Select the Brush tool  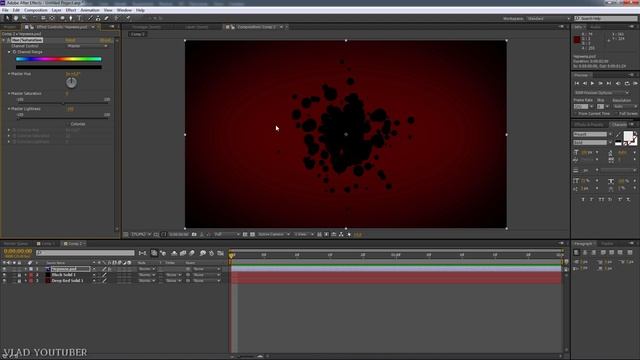pyautogui.click(x=90, y=18)
